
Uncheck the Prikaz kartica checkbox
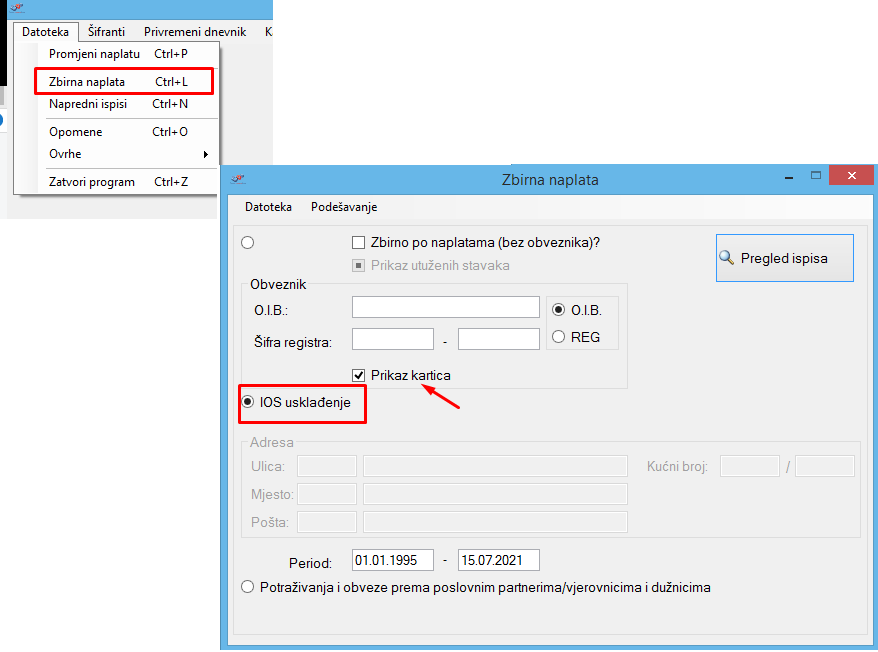[358, 375]
